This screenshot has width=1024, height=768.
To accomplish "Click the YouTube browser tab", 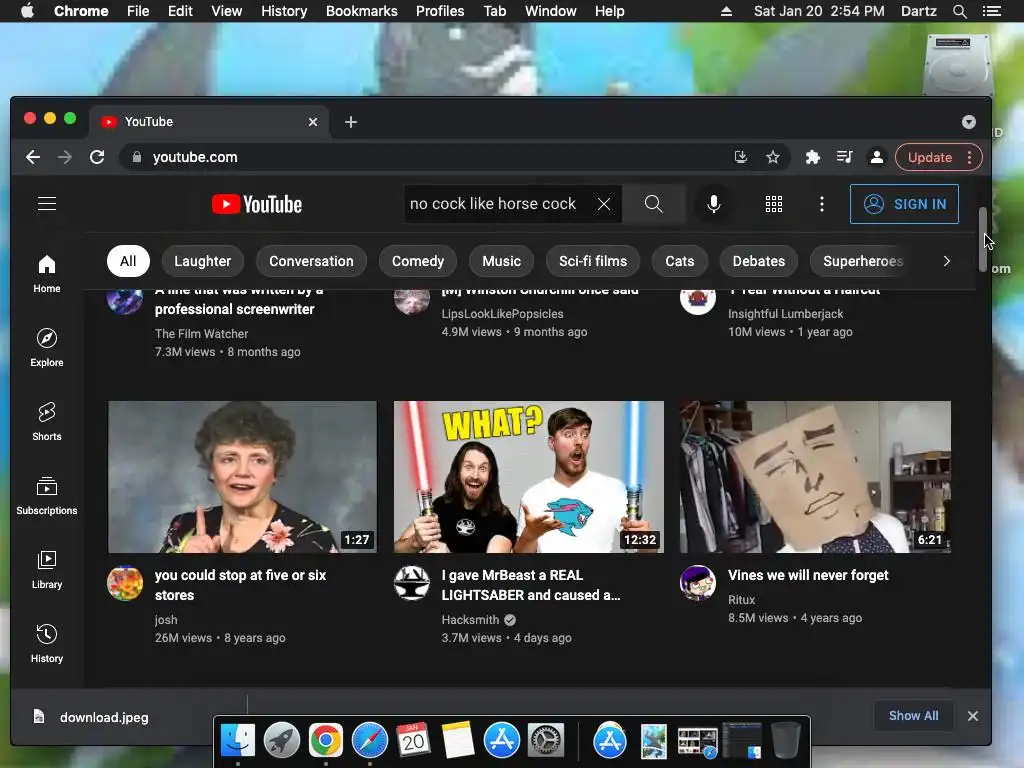I will pos(209,122).
